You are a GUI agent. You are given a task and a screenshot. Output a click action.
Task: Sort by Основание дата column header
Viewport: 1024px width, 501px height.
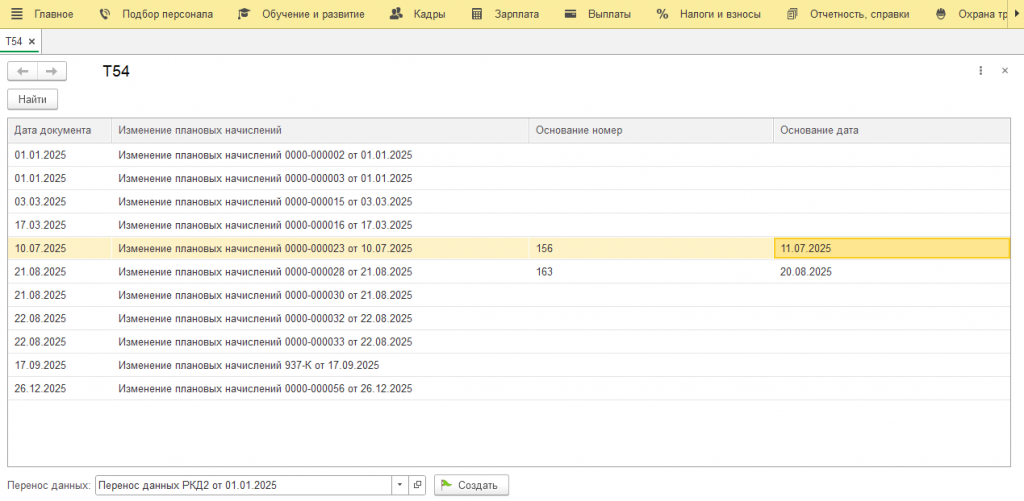tap(892, 131)
